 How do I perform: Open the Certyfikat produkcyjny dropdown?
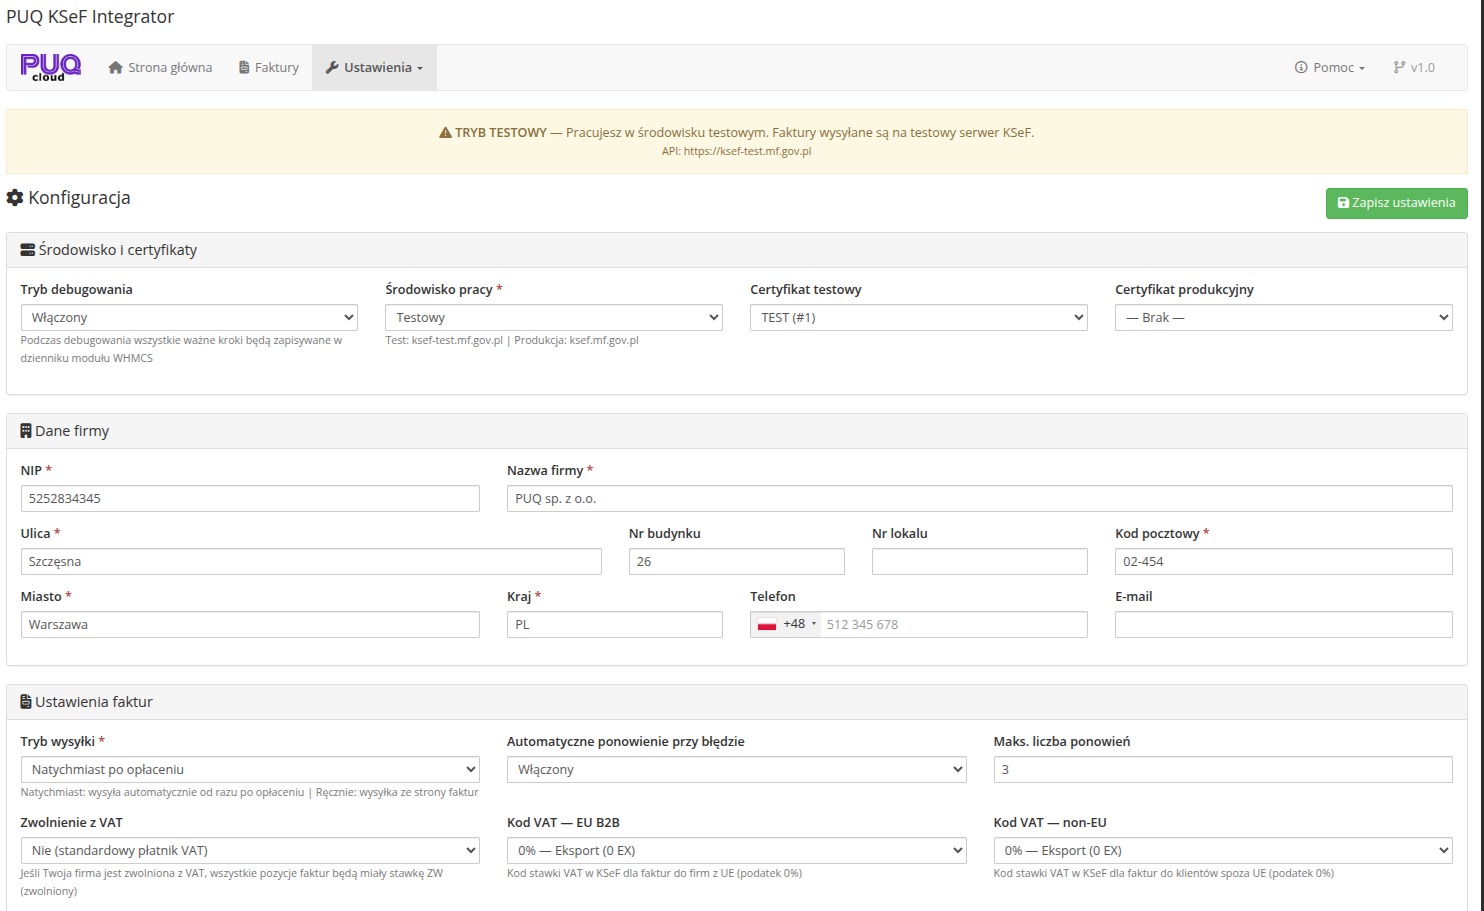click(x=1283, y=318)
